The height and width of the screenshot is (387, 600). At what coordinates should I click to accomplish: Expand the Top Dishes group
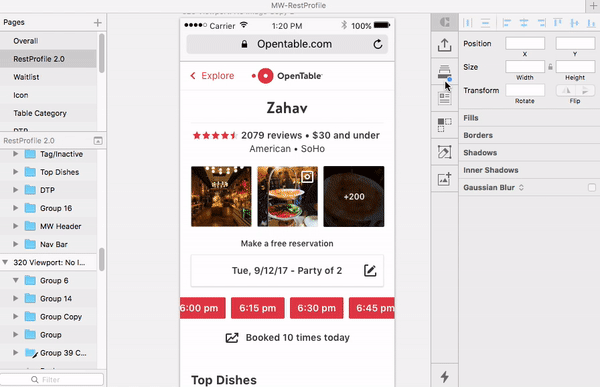coord(16,172)
